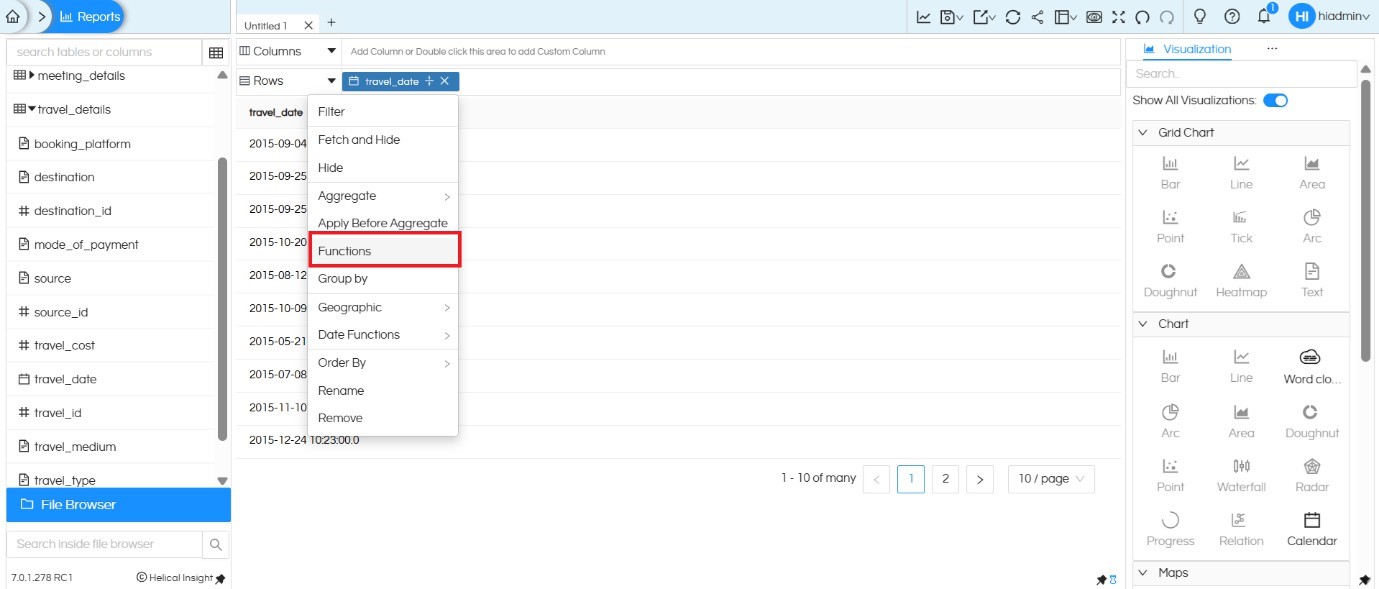Go to the Home icon in breadcrumb
Screen dimensions: 1379x589
pyautogui.click(x=12, y=16)
